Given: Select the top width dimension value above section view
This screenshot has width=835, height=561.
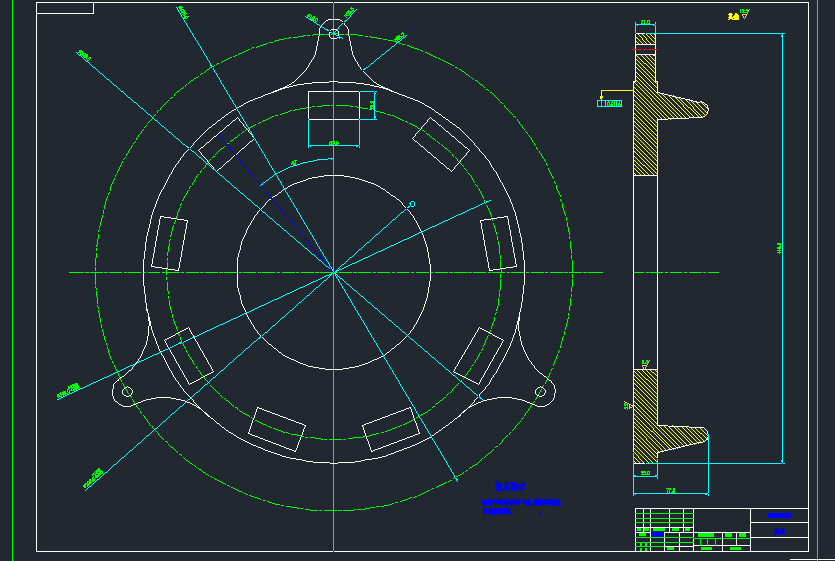Looking at the screenshot, I should click(x=645, y=22).
